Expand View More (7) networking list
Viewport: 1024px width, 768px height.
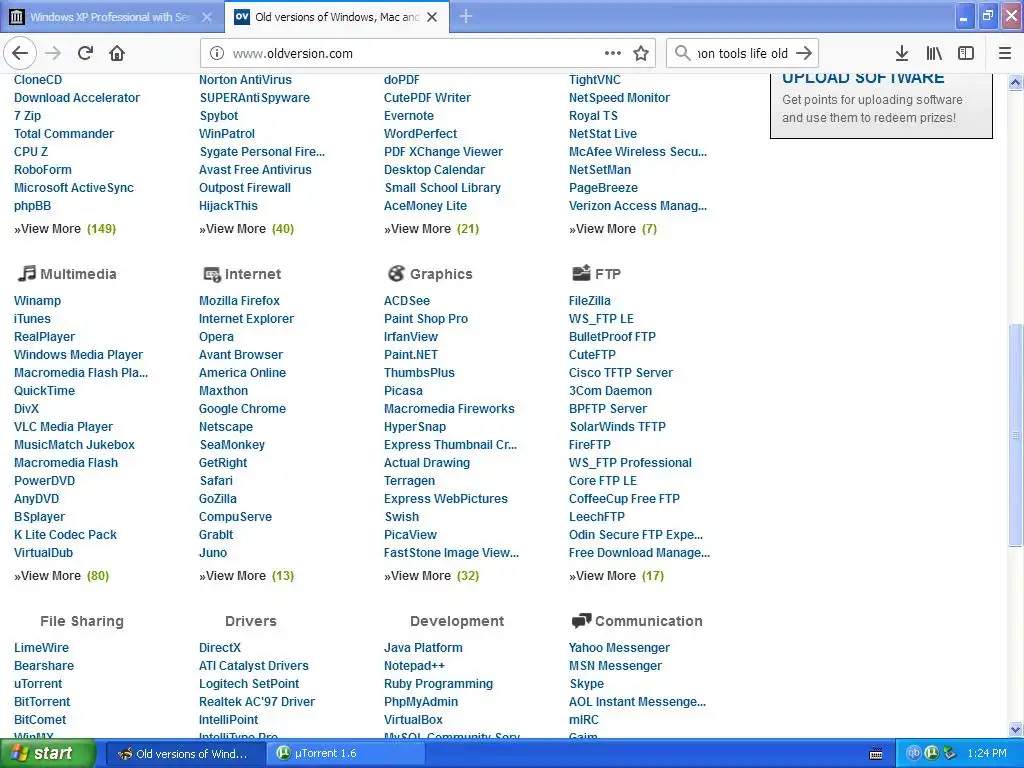[x=613, y=229]
